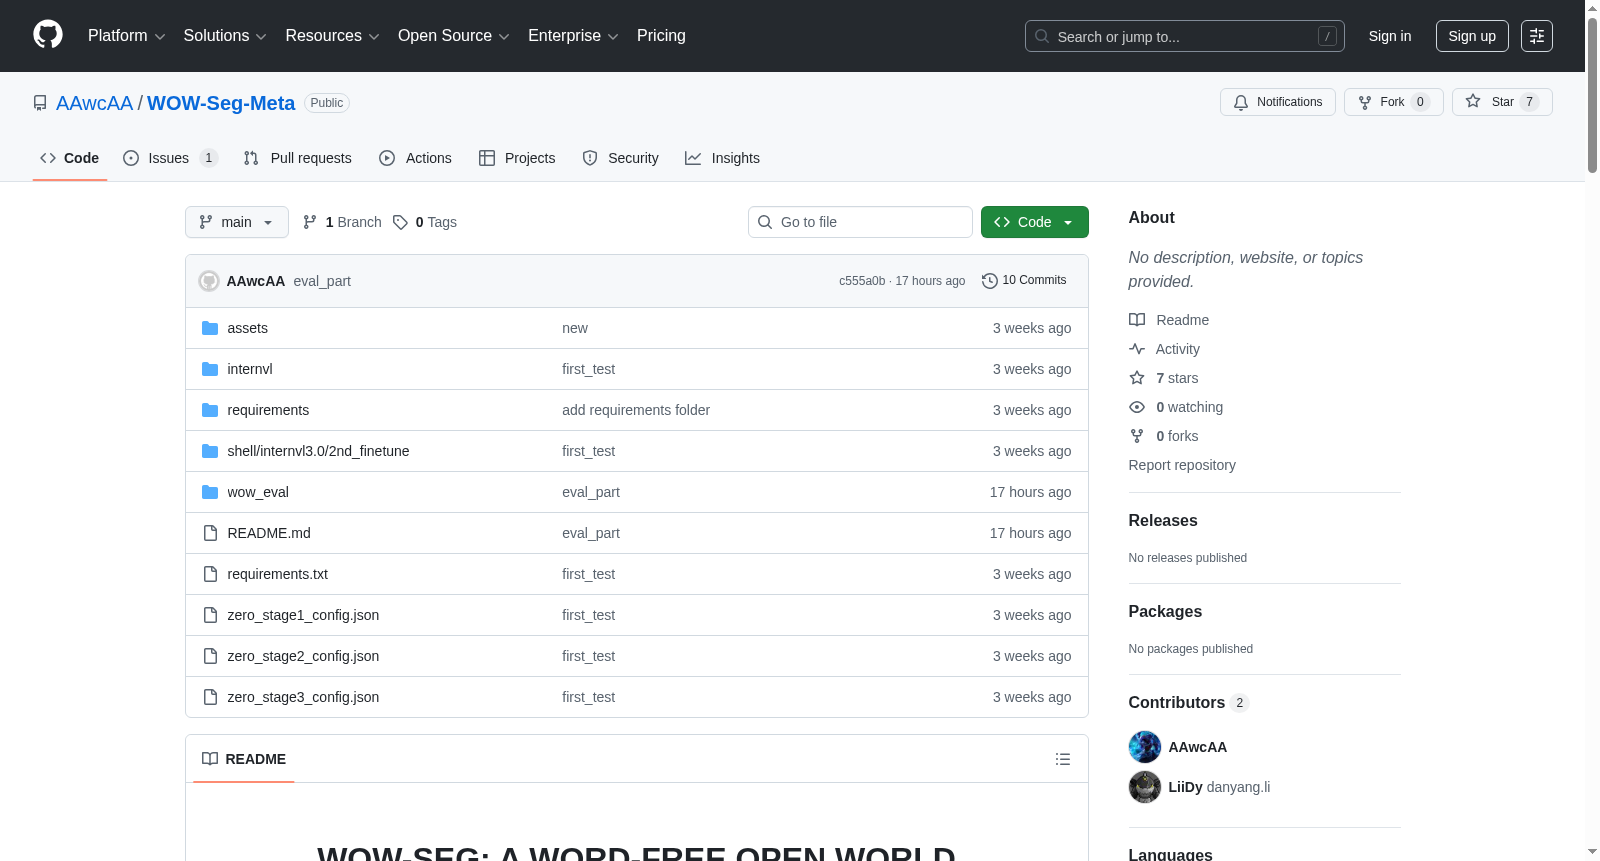Image resolution: width=1600 pixels, height=861 pixels.
Task: Click the search magnifier icon
Action: [x=1042, y=36]
